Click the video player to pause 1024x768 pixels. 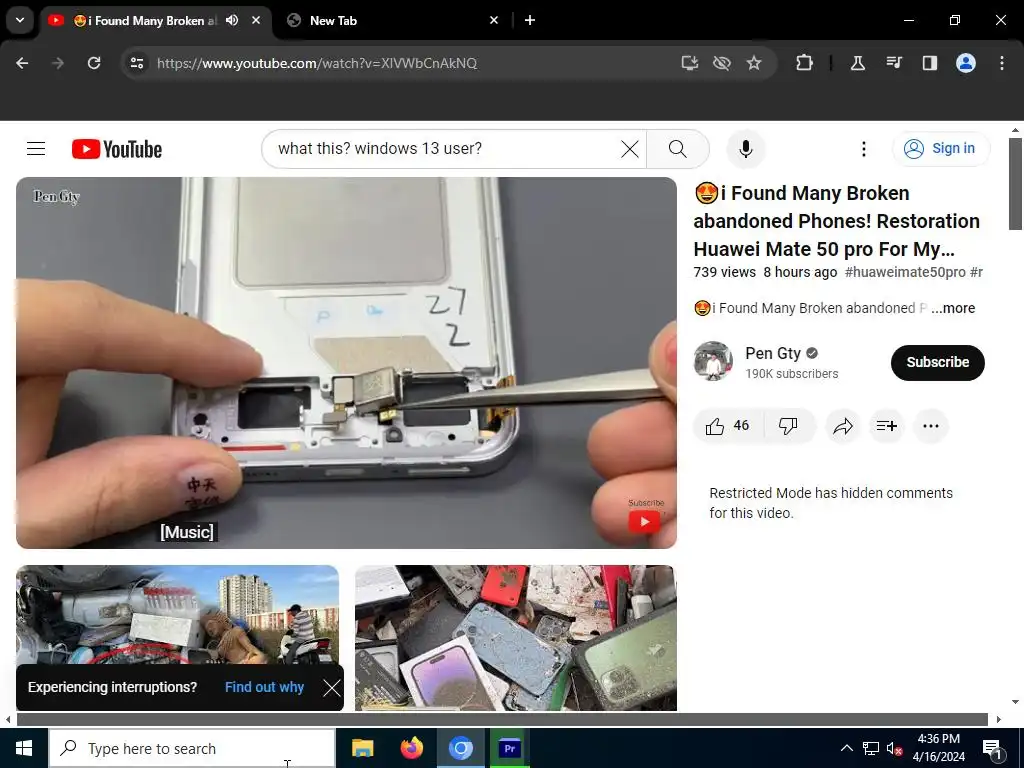[346, 362]
